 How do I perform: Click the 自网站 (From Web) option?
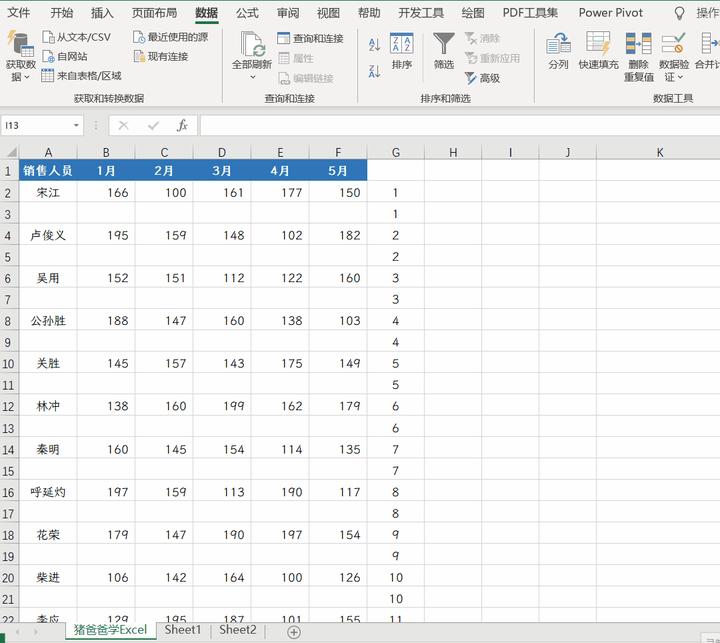click(x=65, y=56)
